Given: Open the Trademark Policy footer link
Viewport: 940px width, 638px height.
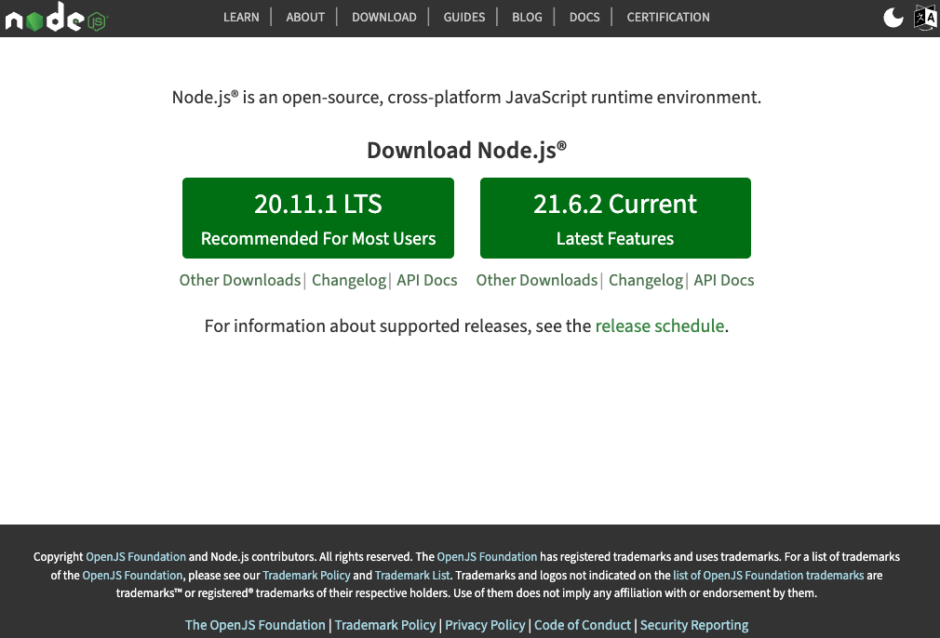Looking at the screenshot, I should (x=385, y=625).
